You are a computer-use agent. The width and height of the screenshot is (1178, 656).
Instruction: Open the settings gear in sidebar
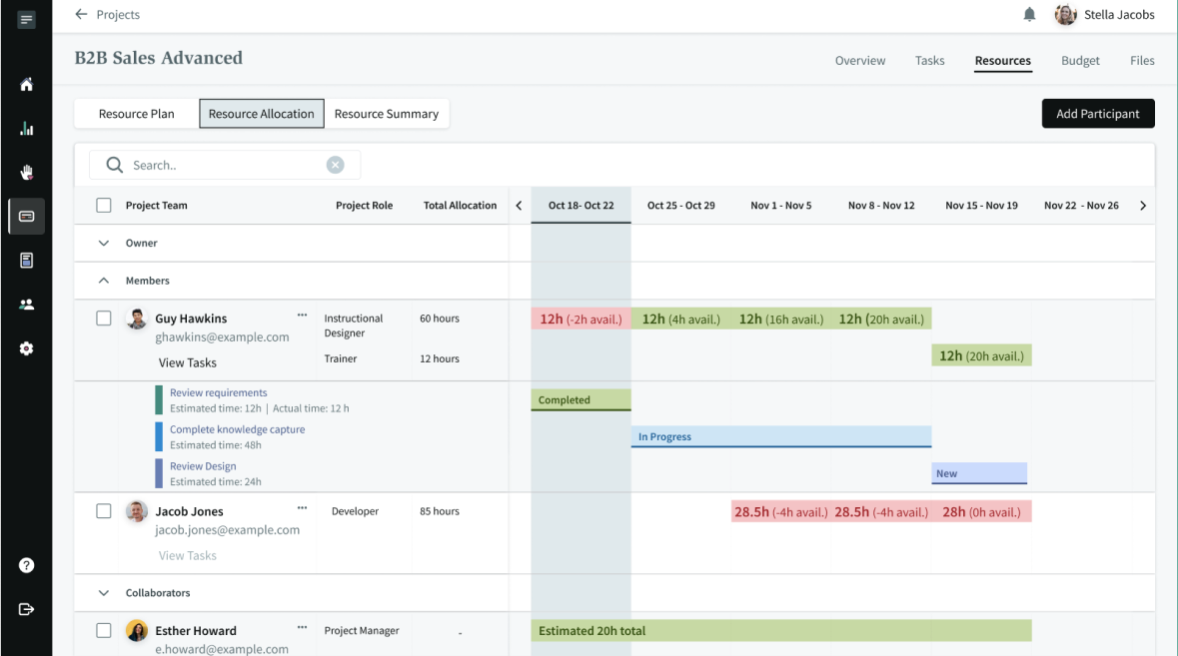point(27,348)
